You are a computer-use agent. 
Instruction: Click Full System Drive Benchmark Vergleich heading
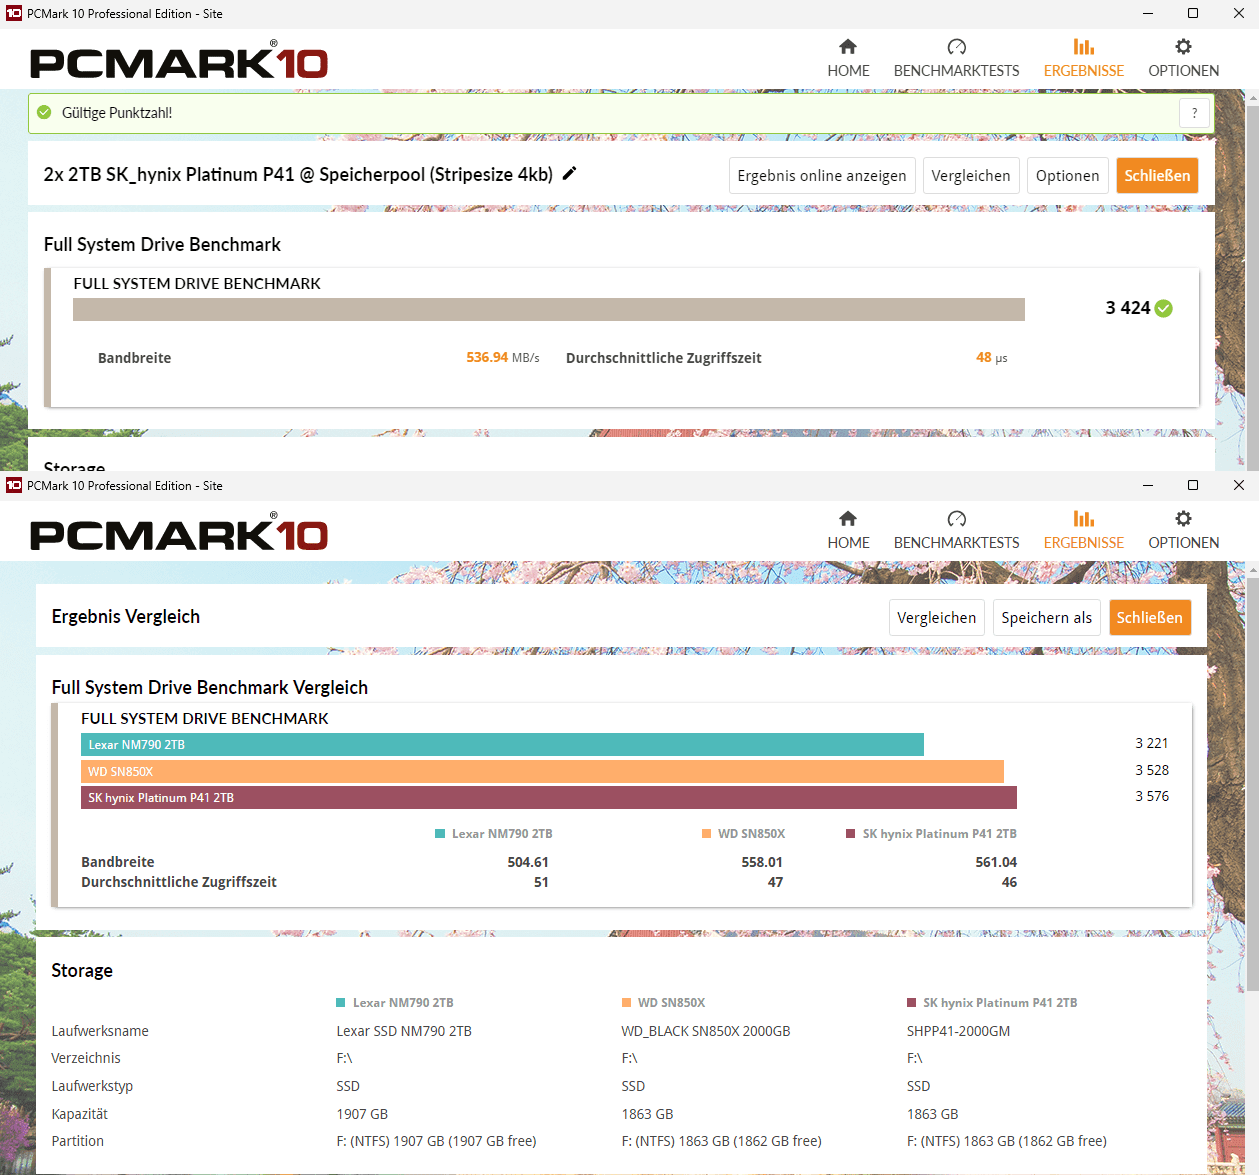pyautogui.click(x=210, y=687)
